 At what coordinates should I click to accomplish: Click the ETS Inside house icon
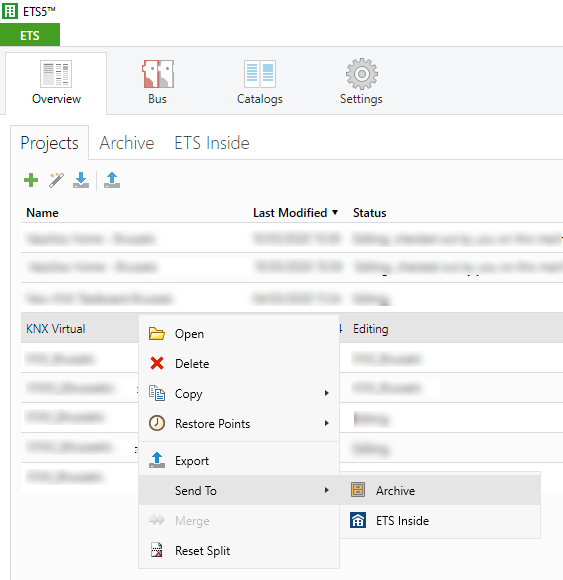click(x=358, y=520)
